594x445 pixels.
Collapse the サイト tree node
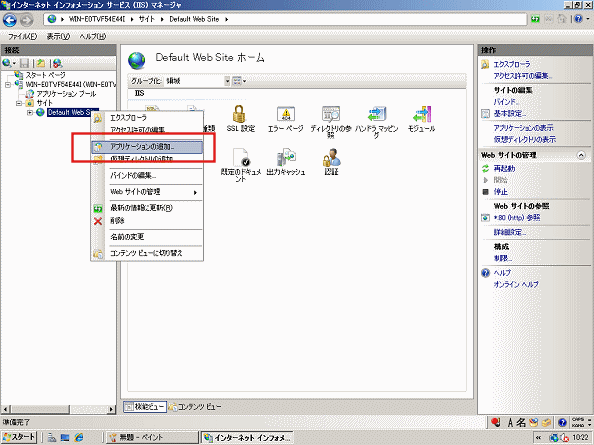pos(19,103)
